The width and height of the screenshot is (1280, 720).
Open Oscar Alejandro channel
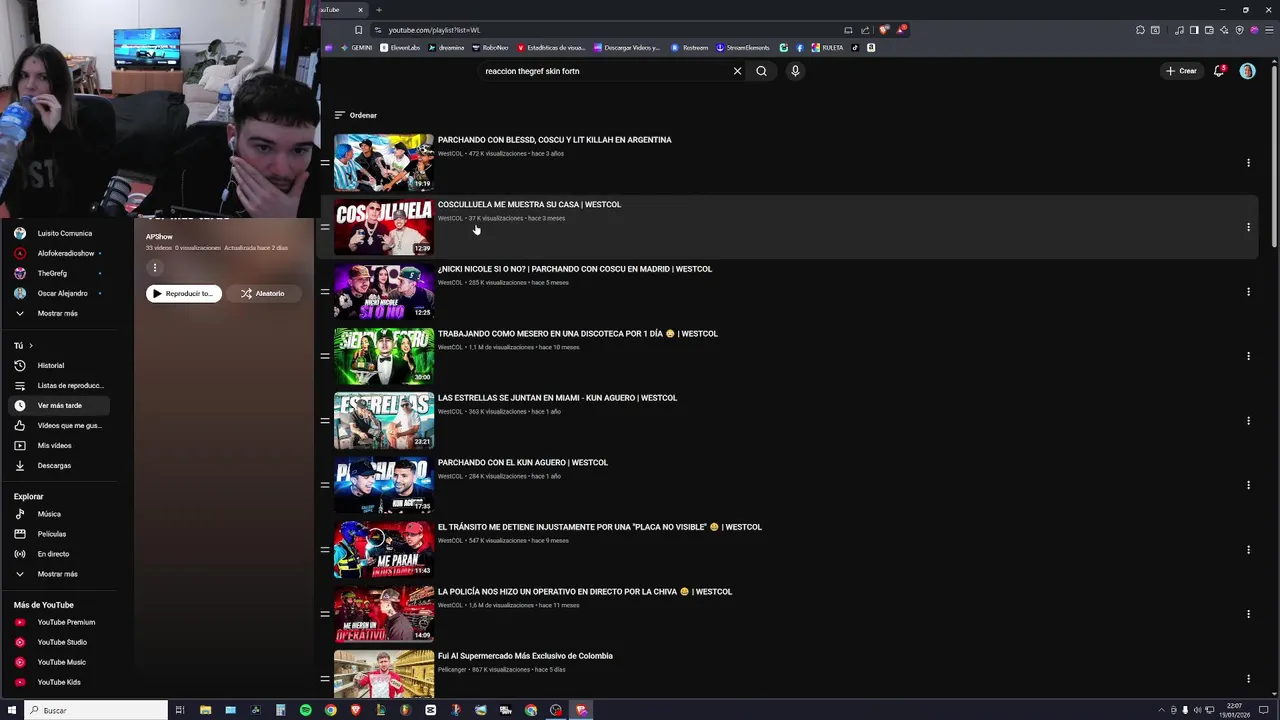59,293
